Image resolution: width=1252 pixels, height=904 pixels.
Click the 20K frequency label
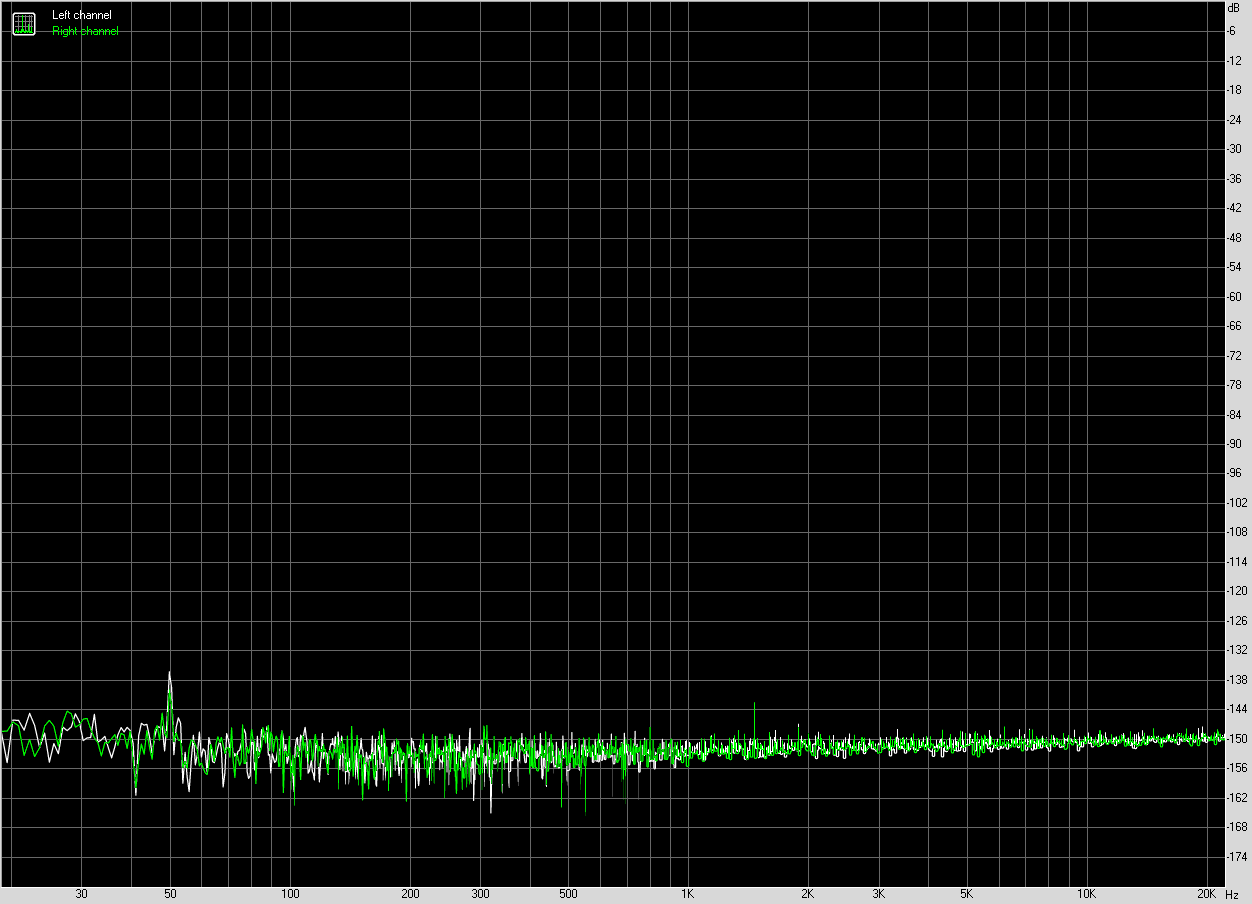pyautogui.click(x=1206, y=893)
